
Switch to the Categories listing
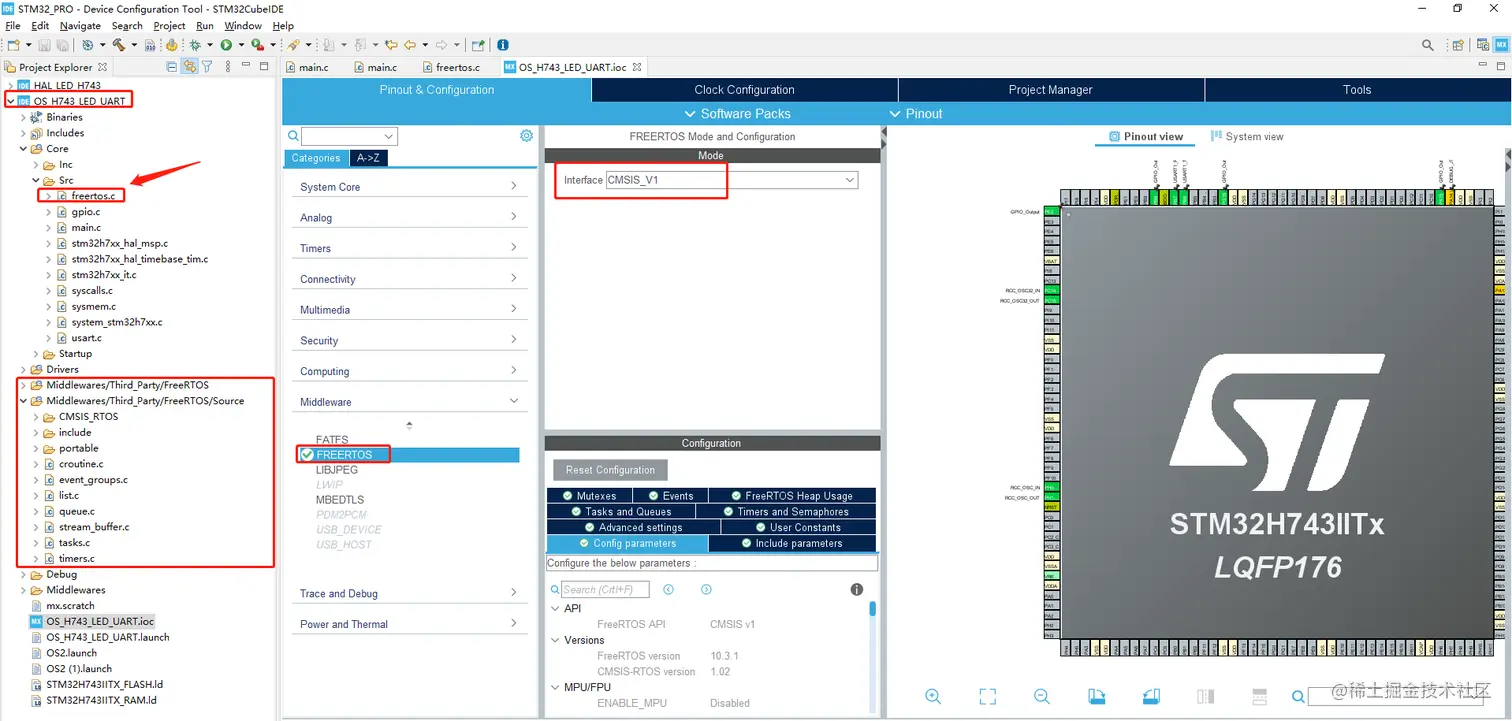click(316, 158)
